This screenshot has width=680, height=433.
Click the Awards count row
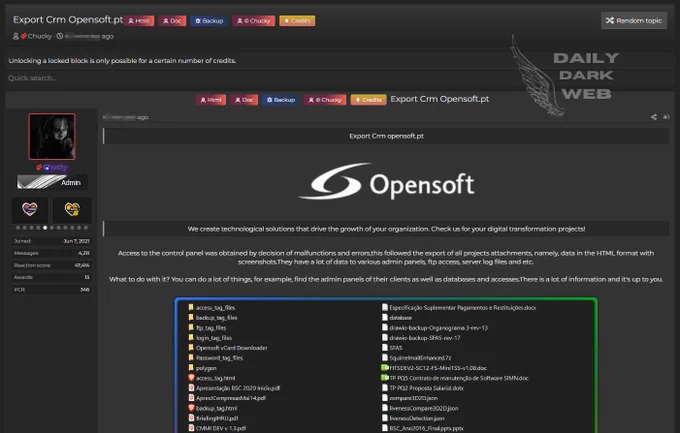[52, 277]
